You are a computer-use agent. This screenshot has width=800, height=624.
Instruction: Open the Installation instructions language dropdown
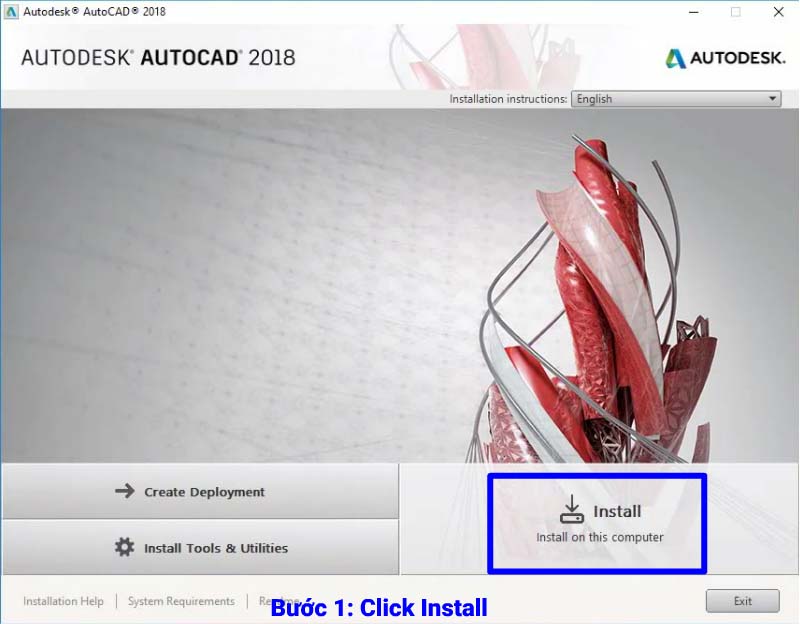click(x=676, y=99)
